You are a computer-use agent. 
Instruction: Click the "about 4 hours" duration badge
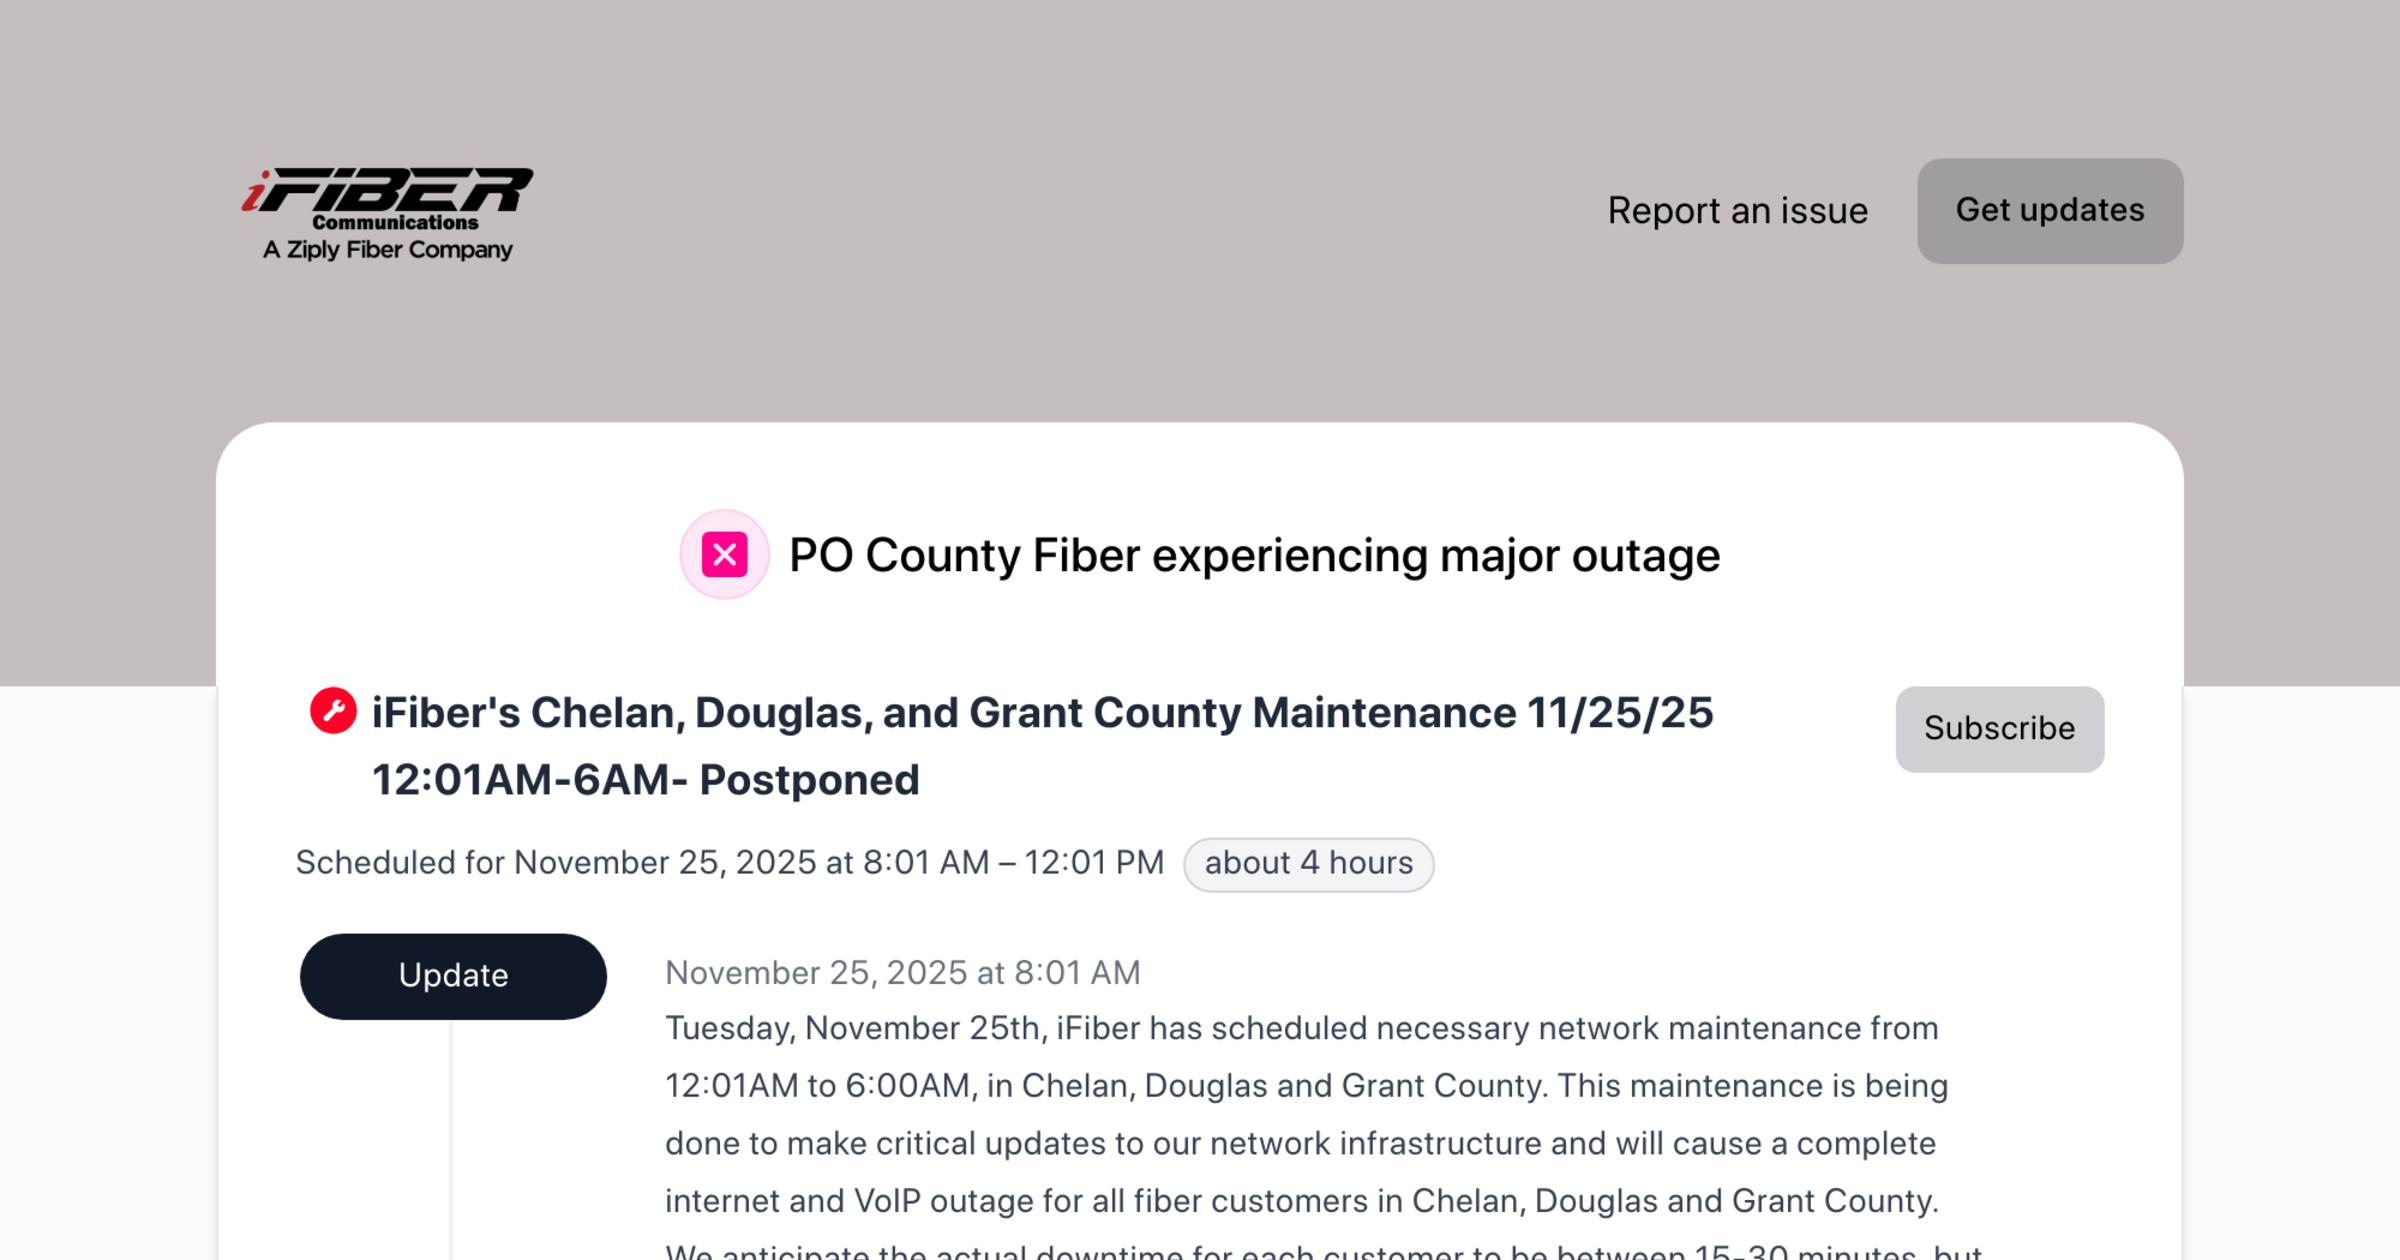(1308, 864)
